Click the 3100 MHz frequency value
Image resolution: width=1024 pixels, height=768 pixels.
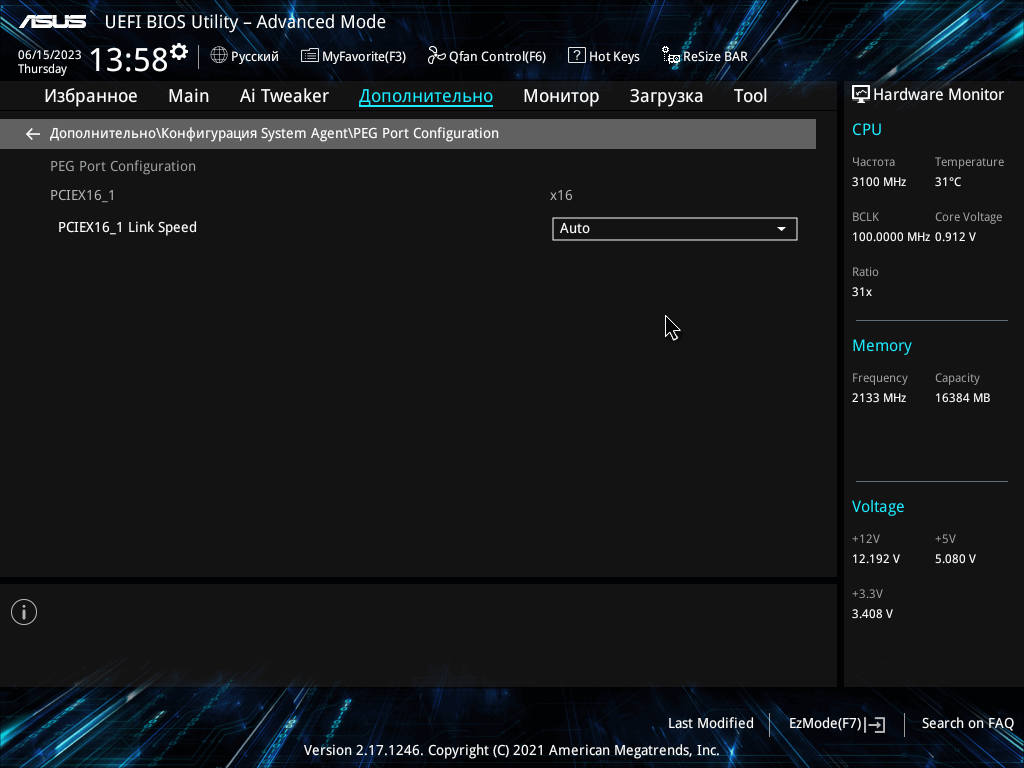point(879,182)
